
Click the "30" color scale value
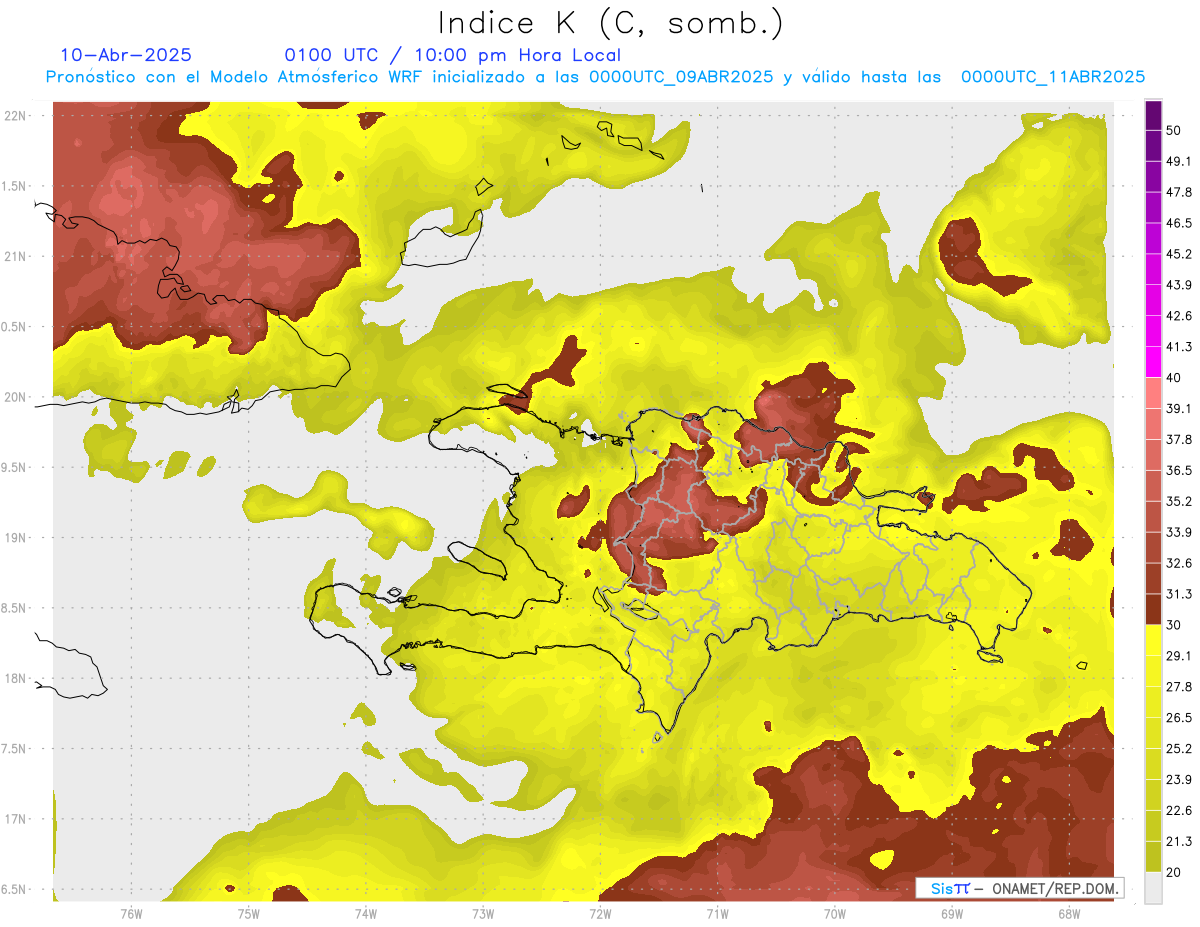click(x=1174, y=625)
